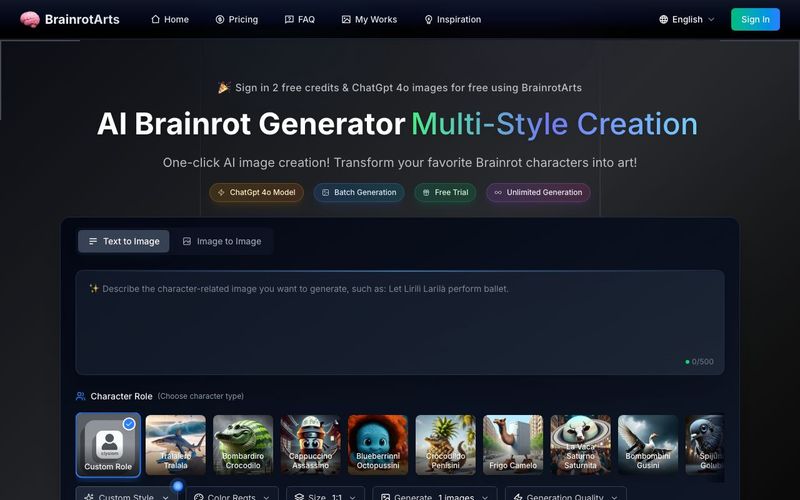The height and width of the screenshot is (500, 800).
Task: Focus the image description text box
Action: coord(399,322)
